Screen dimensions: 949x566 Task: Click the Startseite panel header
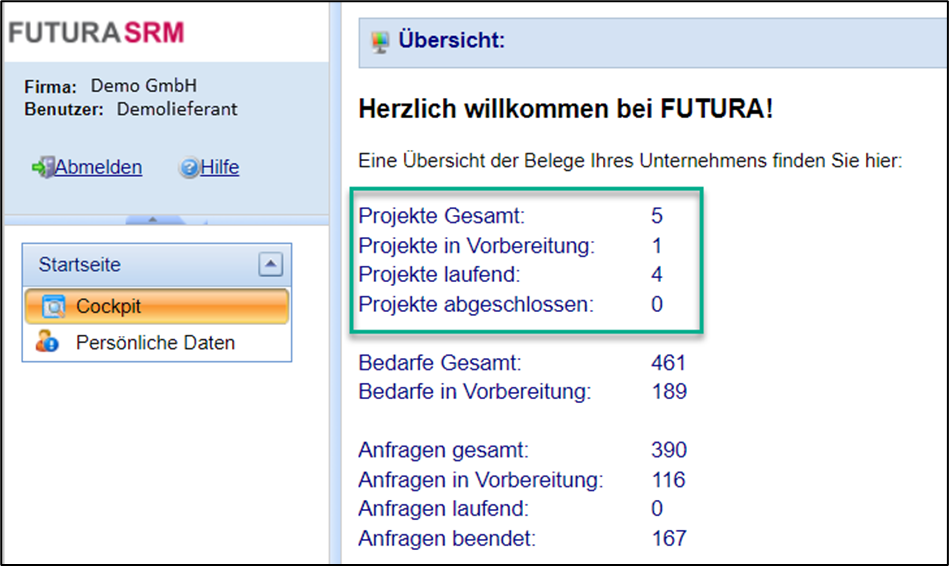(80, 265)
